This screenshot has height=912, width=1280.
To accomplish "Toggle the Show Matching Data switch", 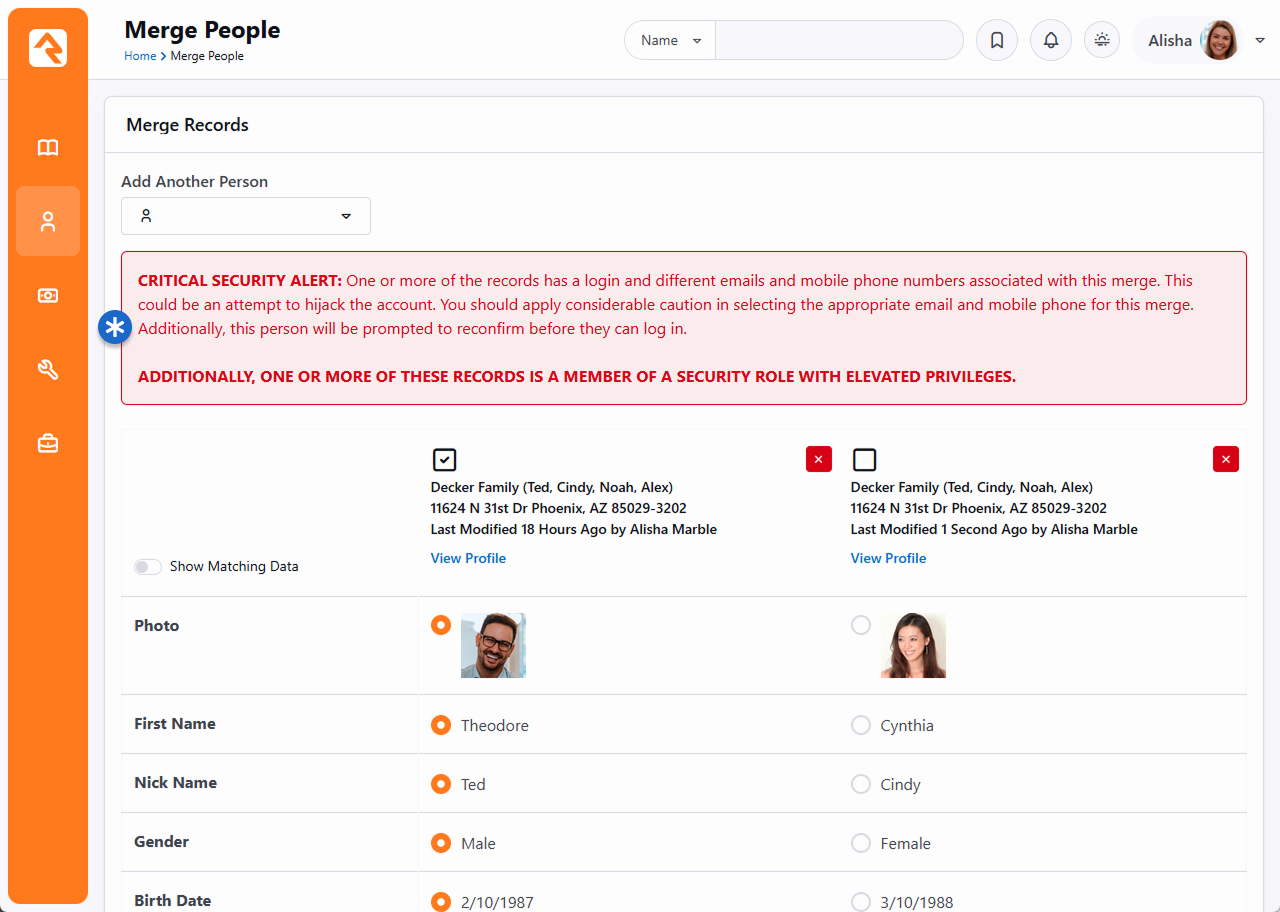I will coord(148,567).
